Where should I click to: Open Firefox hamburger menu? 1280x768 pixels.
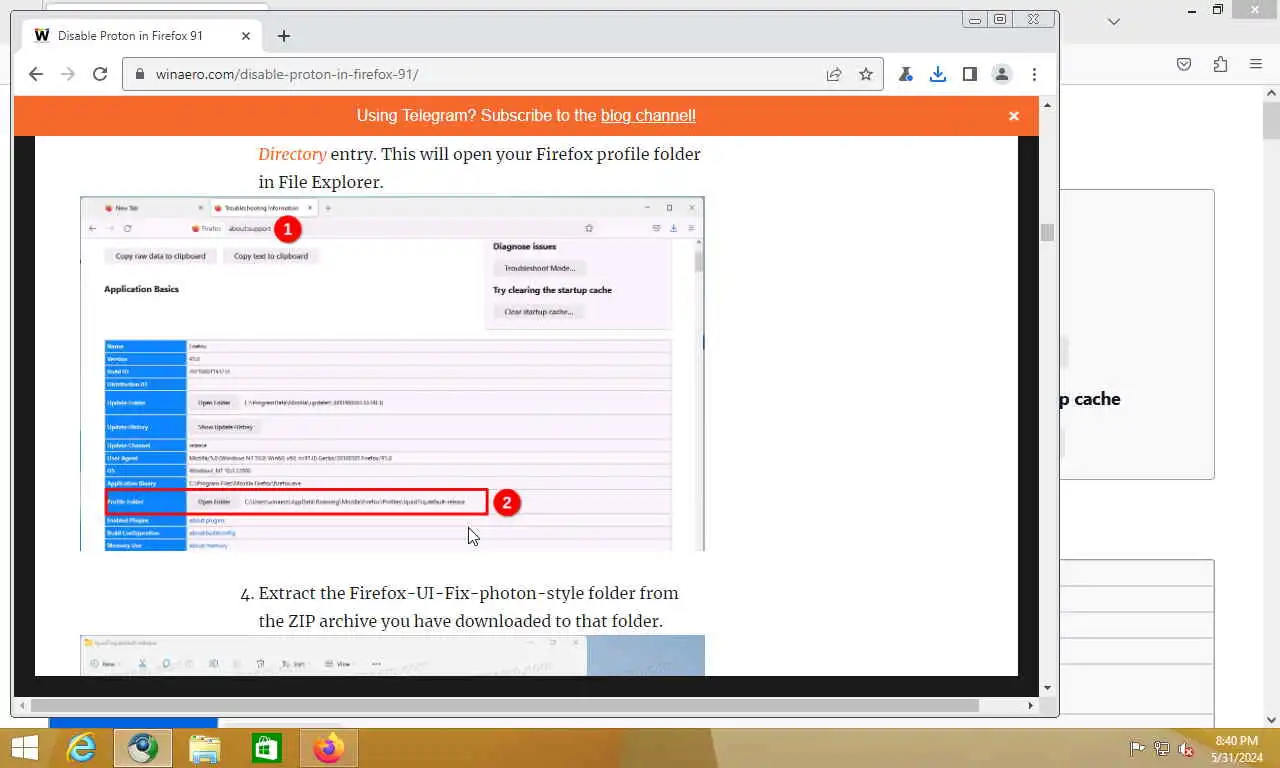point(1256,64)
